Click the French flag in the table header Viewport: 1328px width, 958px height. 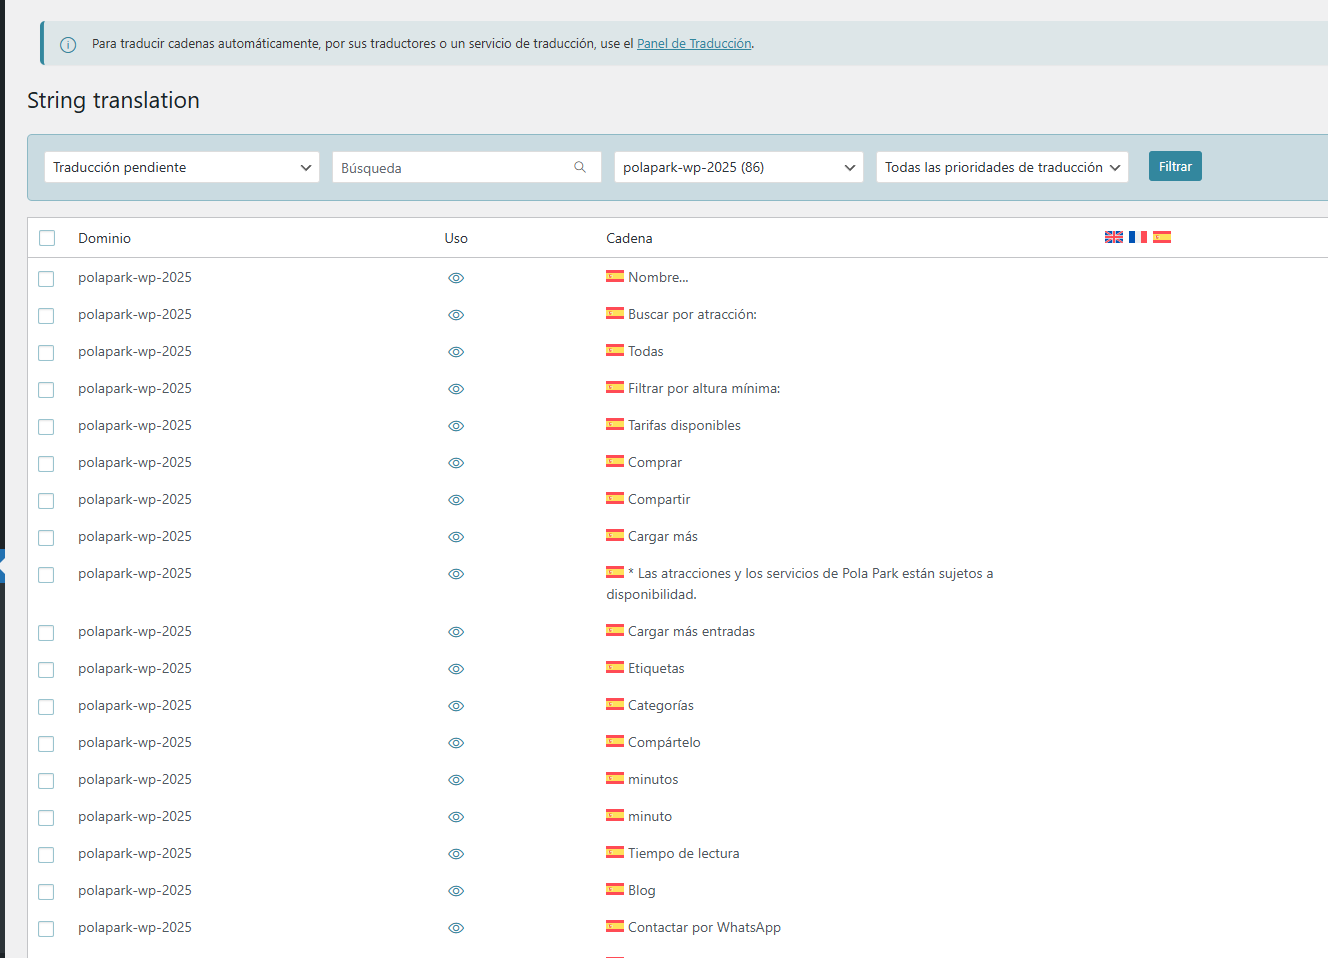[1138, 237]
